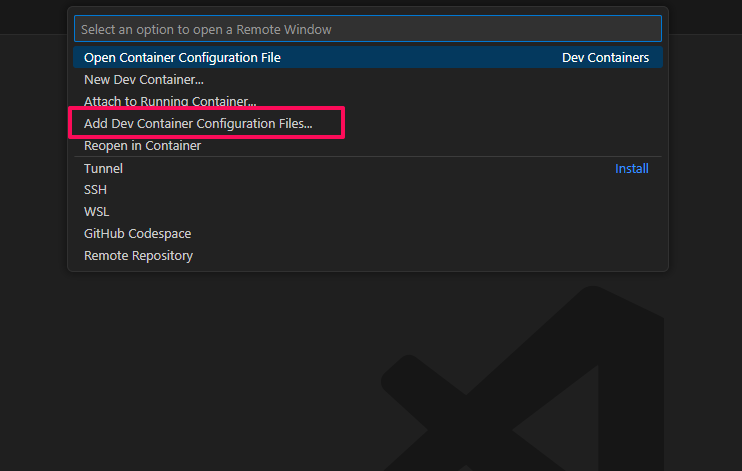This screenshot has width=742, height=471.
Task: Choose GitHub Codespace from the list
Action: (137, 234)
